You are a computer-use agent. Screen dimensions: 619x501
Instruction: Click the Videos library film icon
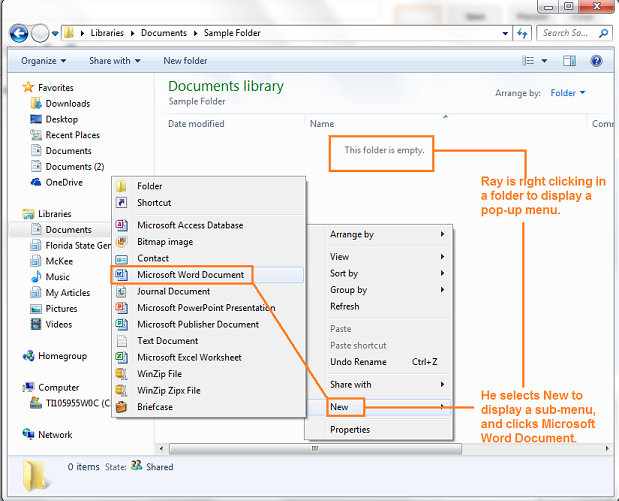[x=36, y=325]
